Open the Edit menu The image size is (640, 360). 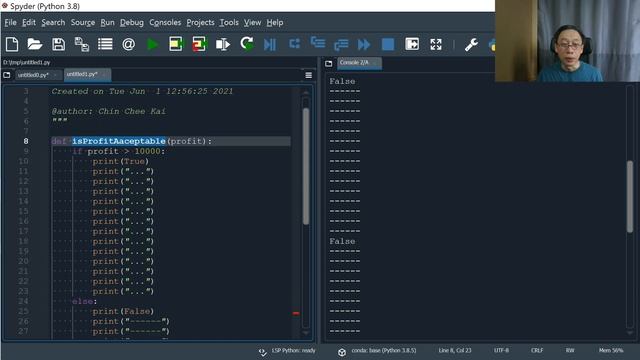[29, 22]
